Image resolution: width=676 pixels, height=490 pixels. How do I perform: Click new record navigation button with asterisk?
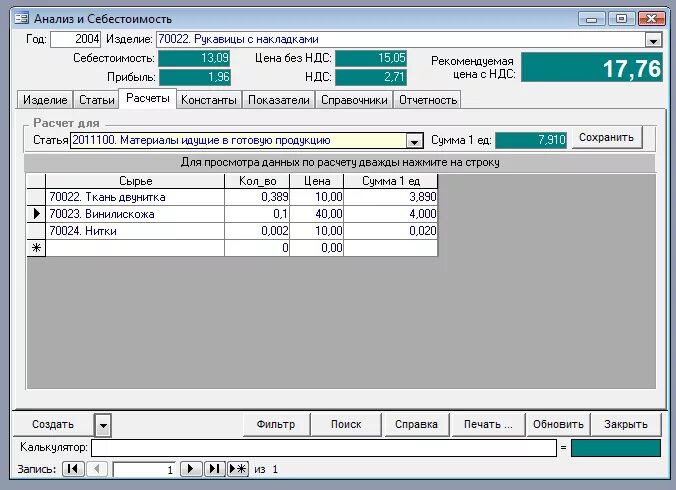(x=238, y=469)
